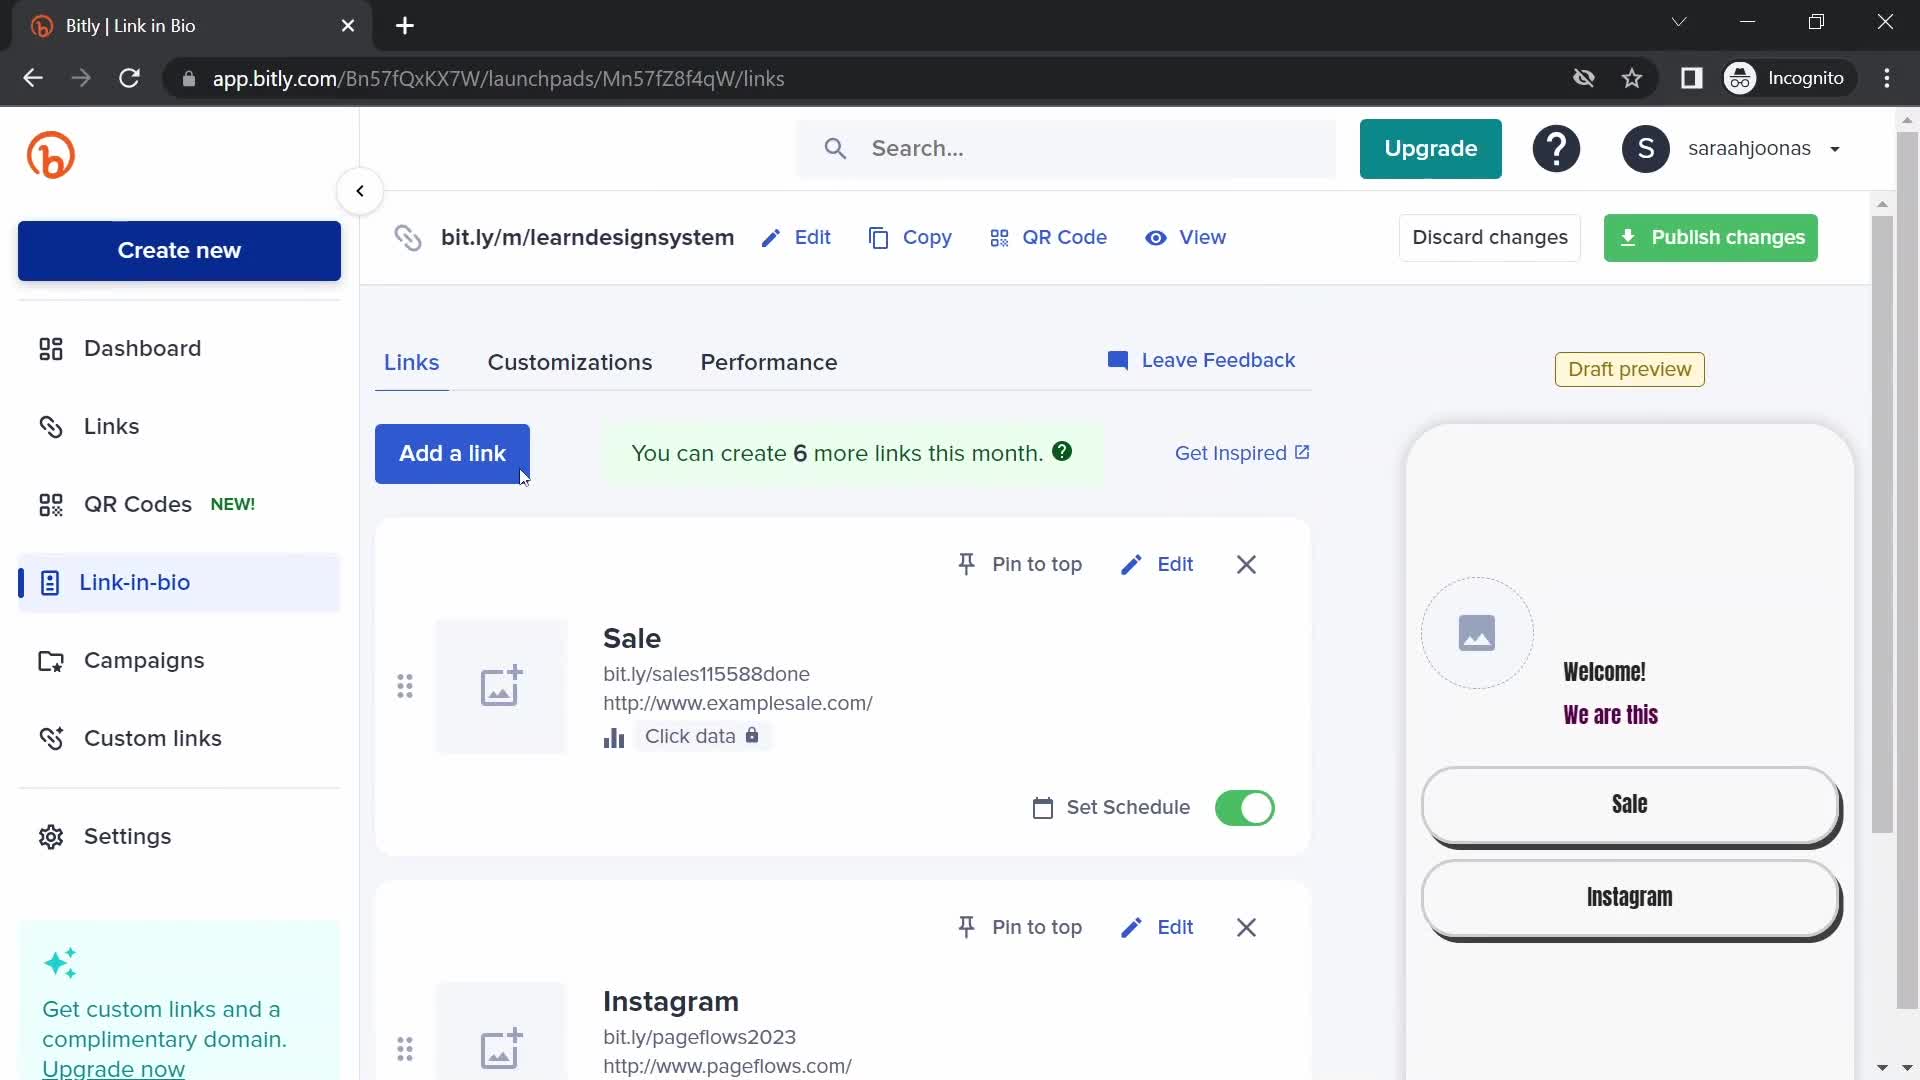Click the Create new button
Screen dimensions: 1920x1080
[179, 251]
